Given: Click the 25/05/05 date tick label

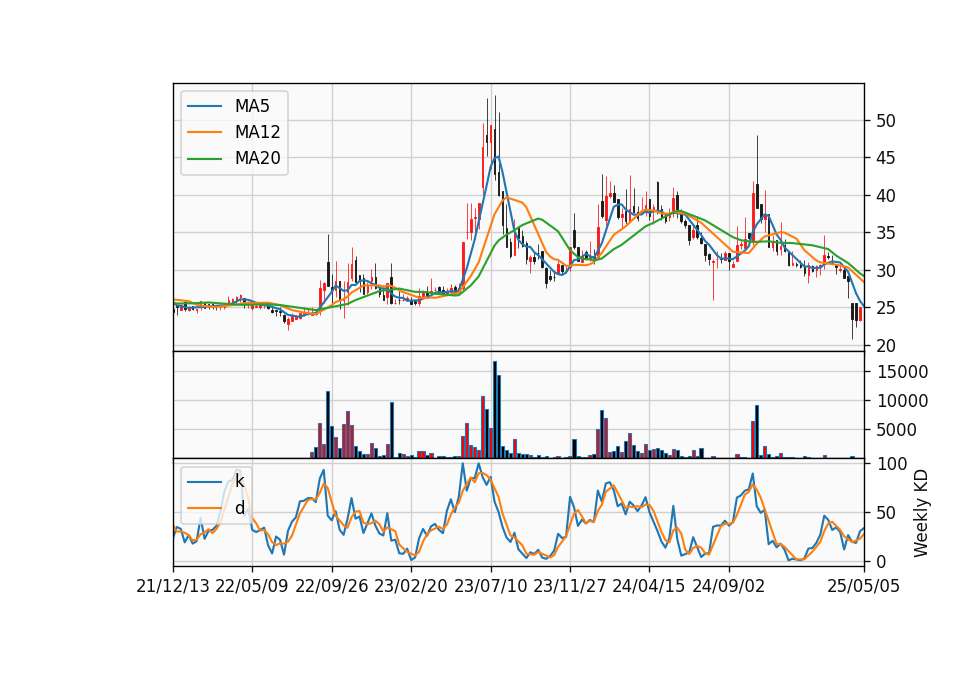Looking at the screenshot, I should 864,586.
